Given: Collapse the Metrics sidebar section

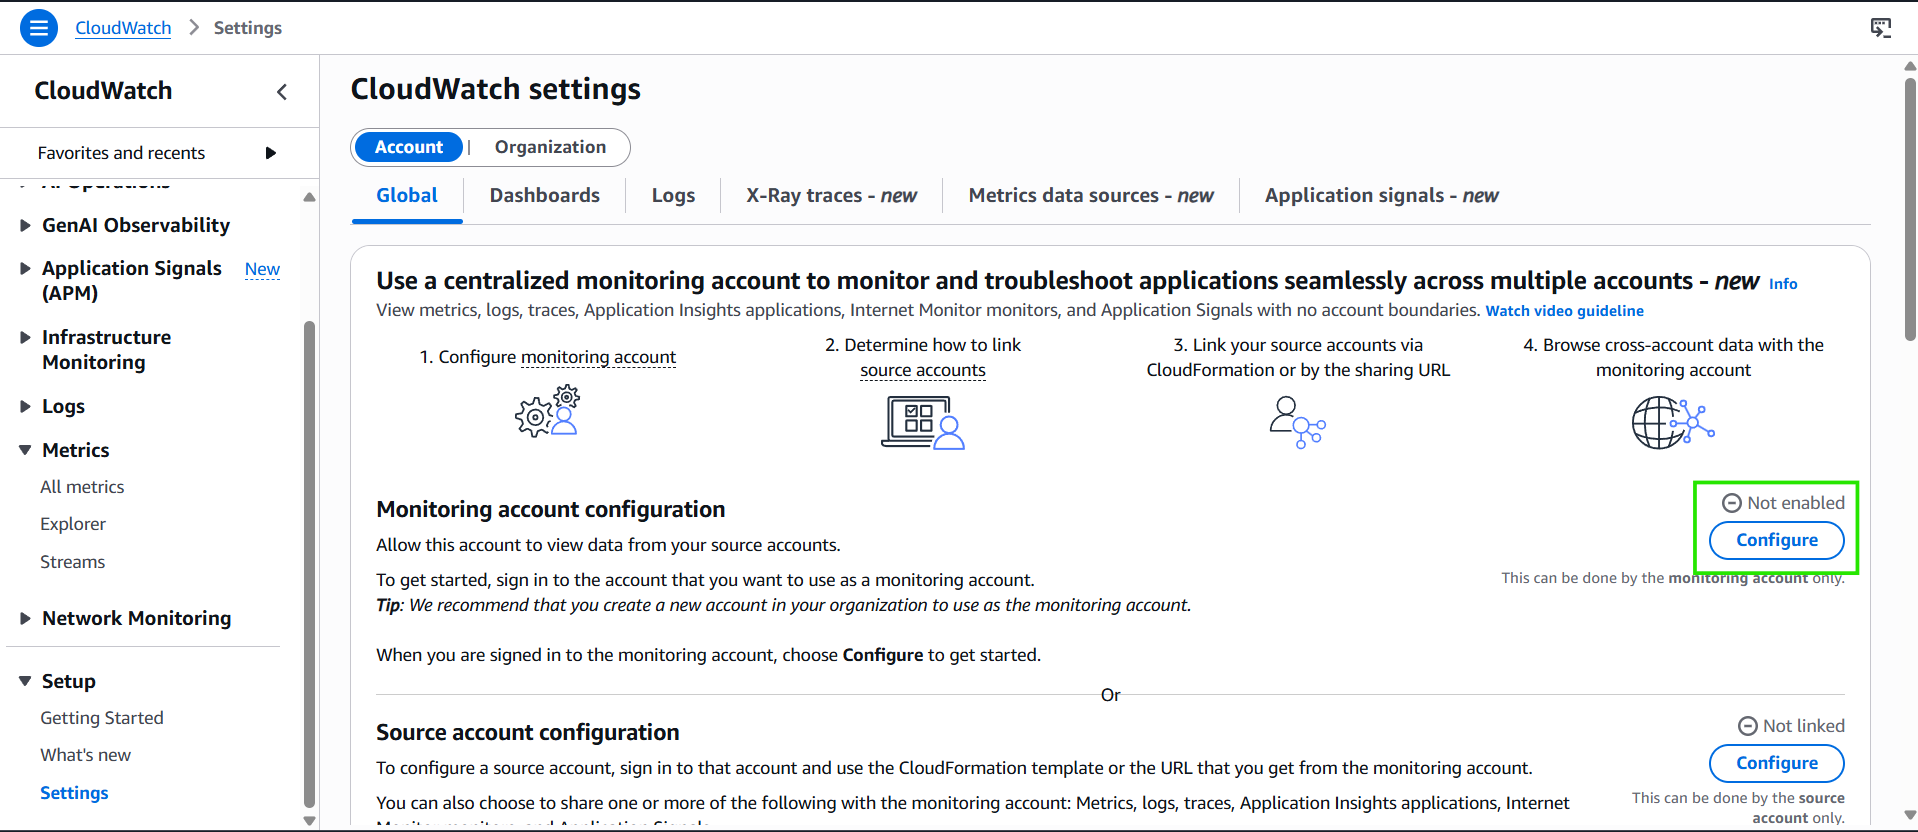Looking at the screenshot, I should [x=25, y=450].
